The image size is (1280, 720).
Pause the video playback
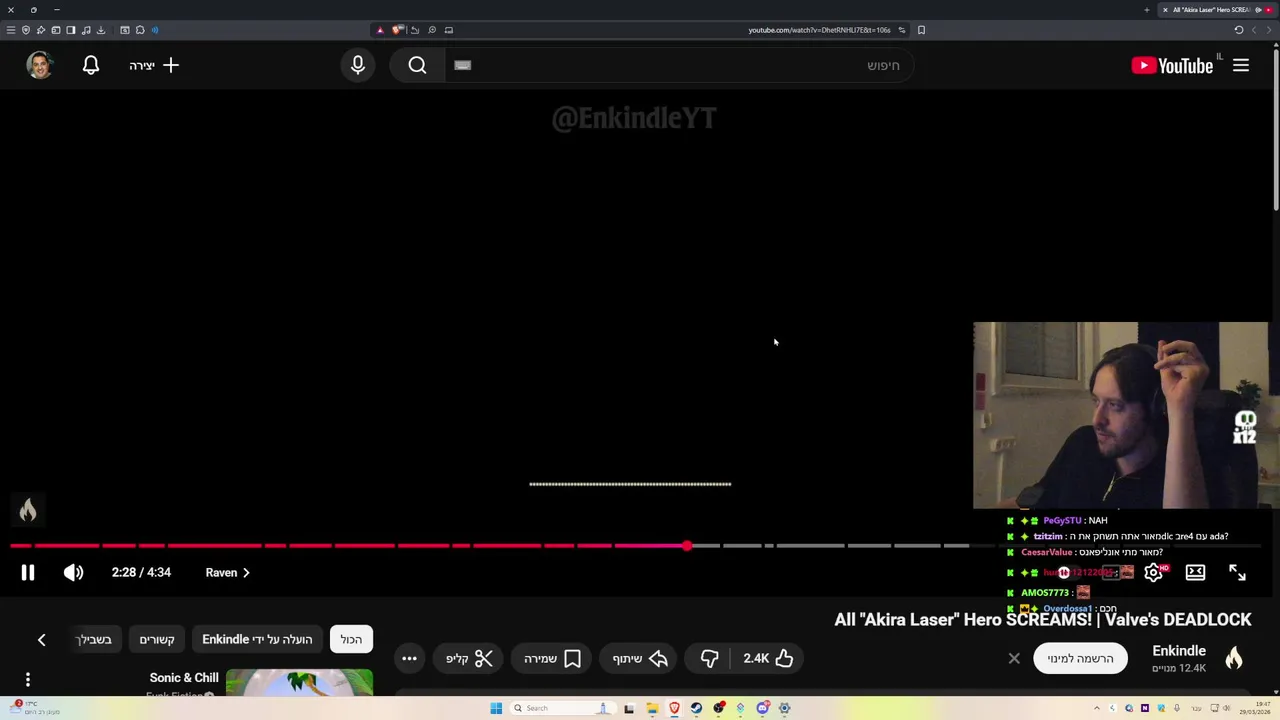click(x=27, y=573)
